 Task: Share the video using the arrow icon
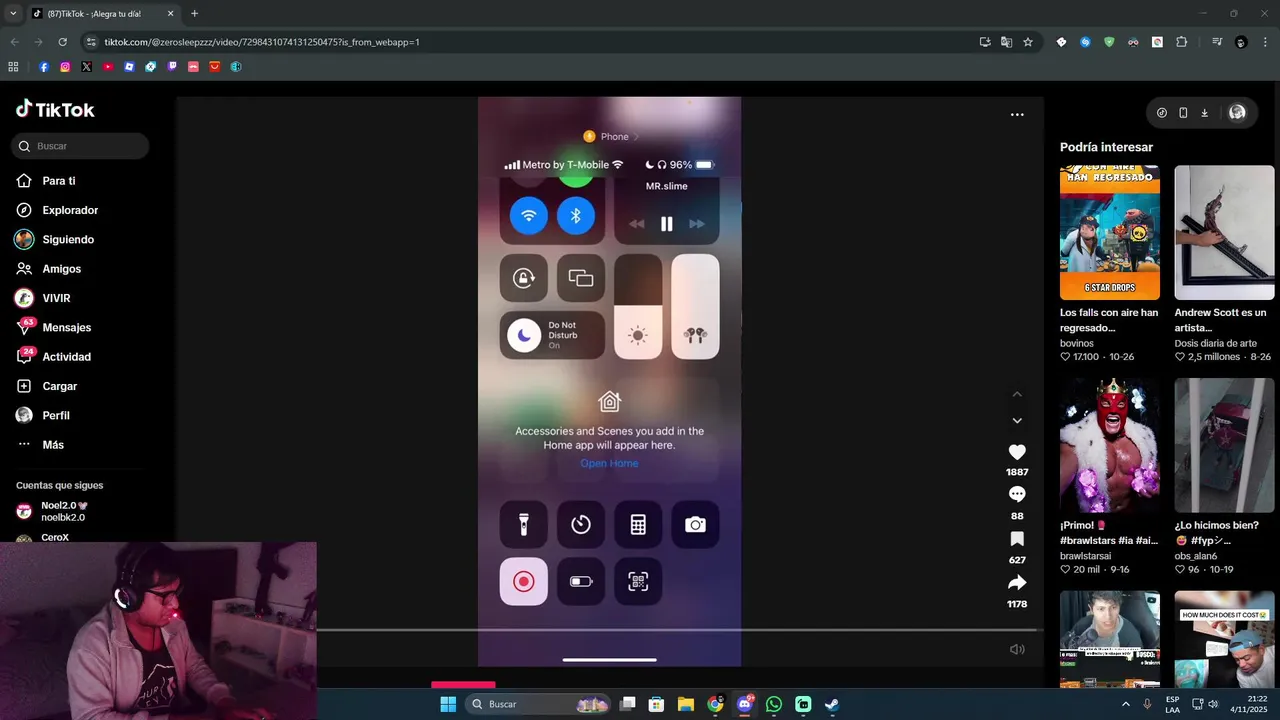[x=1017, y=582]
